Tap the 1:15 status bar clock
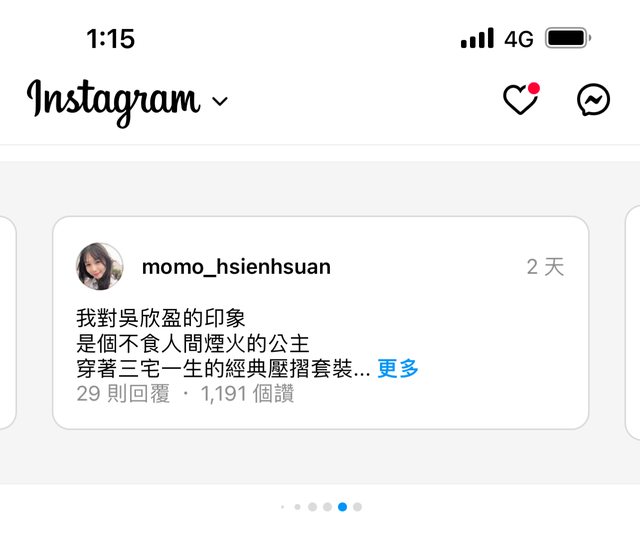 (111, 39)
